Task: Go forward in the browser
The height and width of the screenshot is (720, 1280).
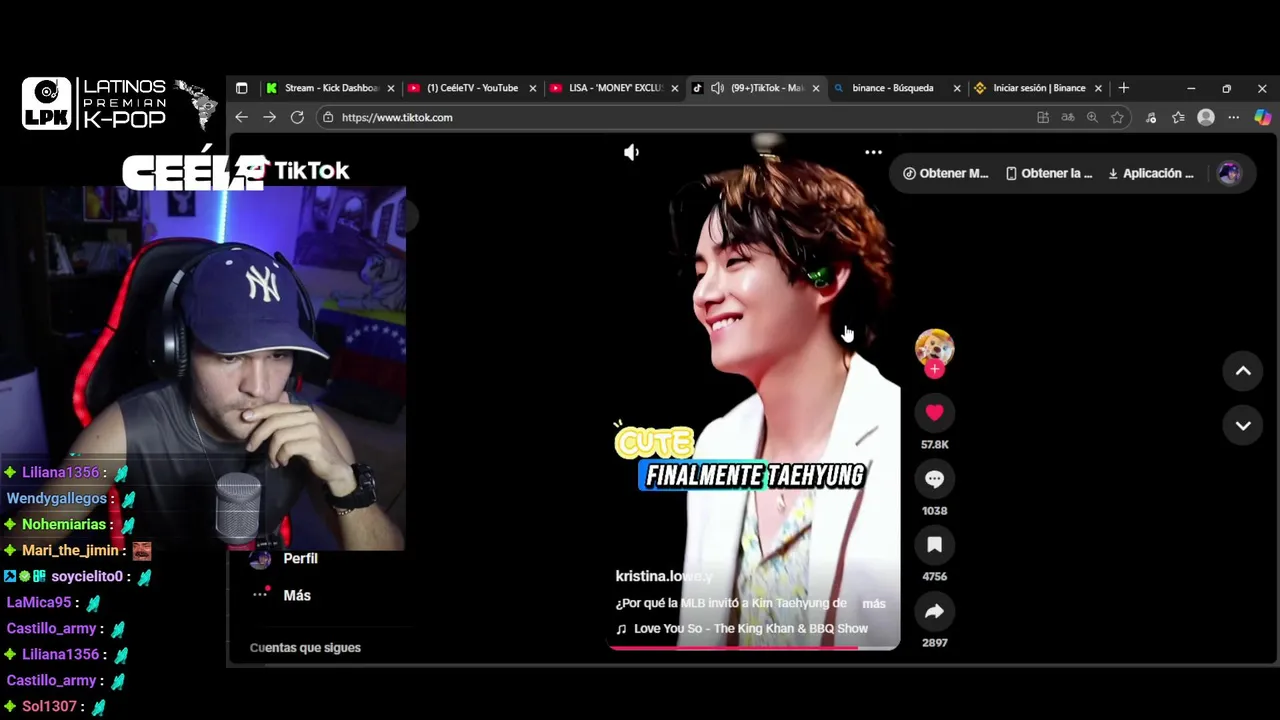Action: pos(269,117)
